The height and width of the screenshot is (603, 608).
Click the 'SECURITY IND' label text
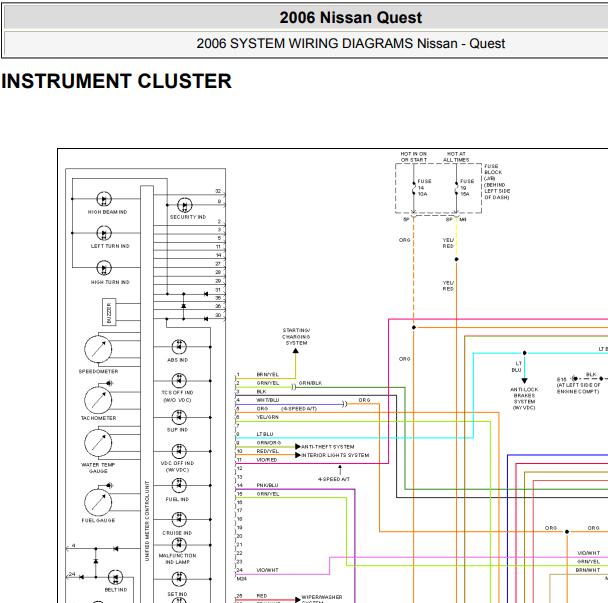[188, 217]
